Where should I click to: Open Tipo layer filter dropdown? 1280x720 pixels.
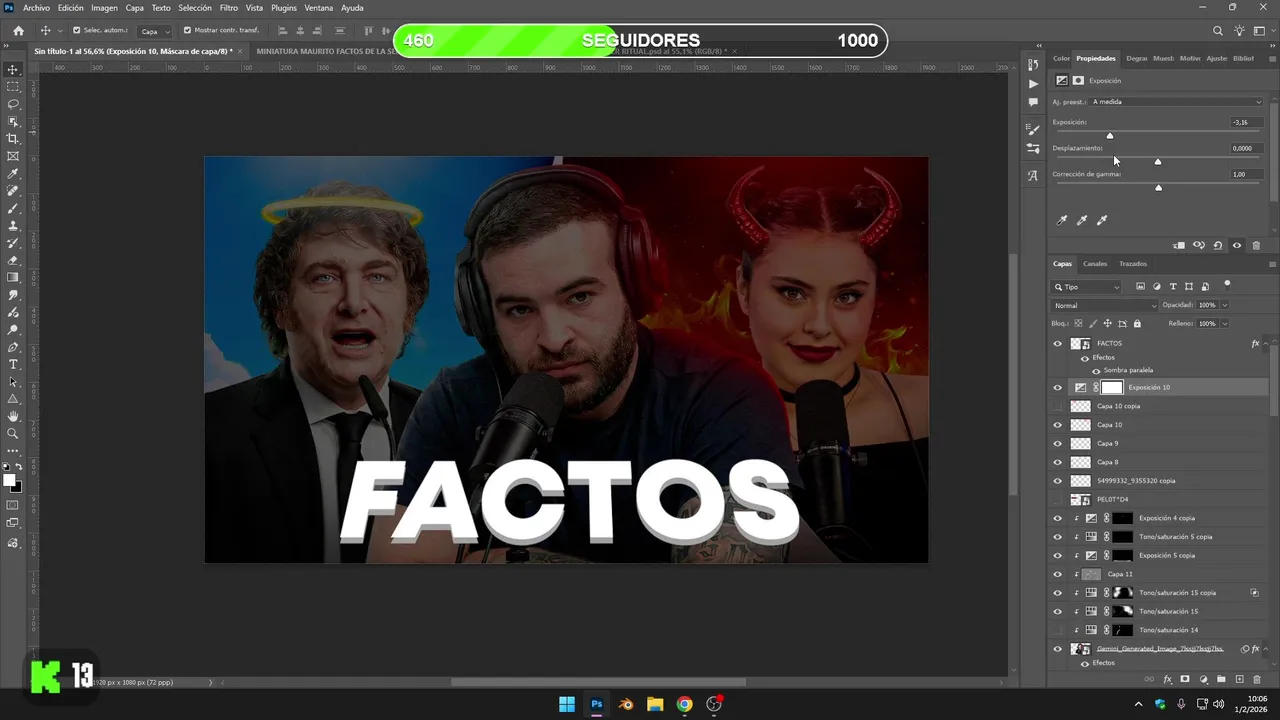click(1088, 287)
